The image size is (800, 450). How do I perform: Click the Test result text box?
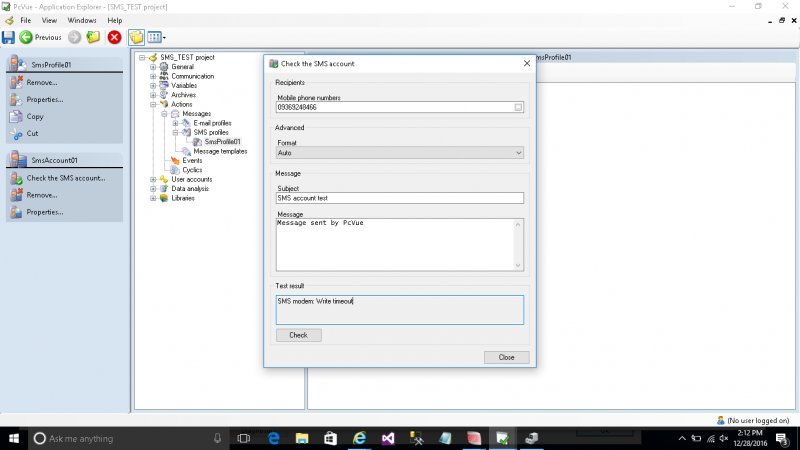(x=399, y=310)
